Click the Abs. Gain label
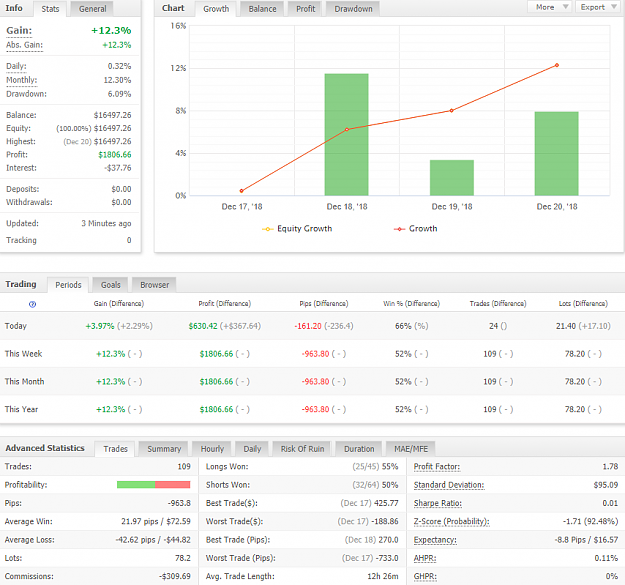 pos(24,45)
